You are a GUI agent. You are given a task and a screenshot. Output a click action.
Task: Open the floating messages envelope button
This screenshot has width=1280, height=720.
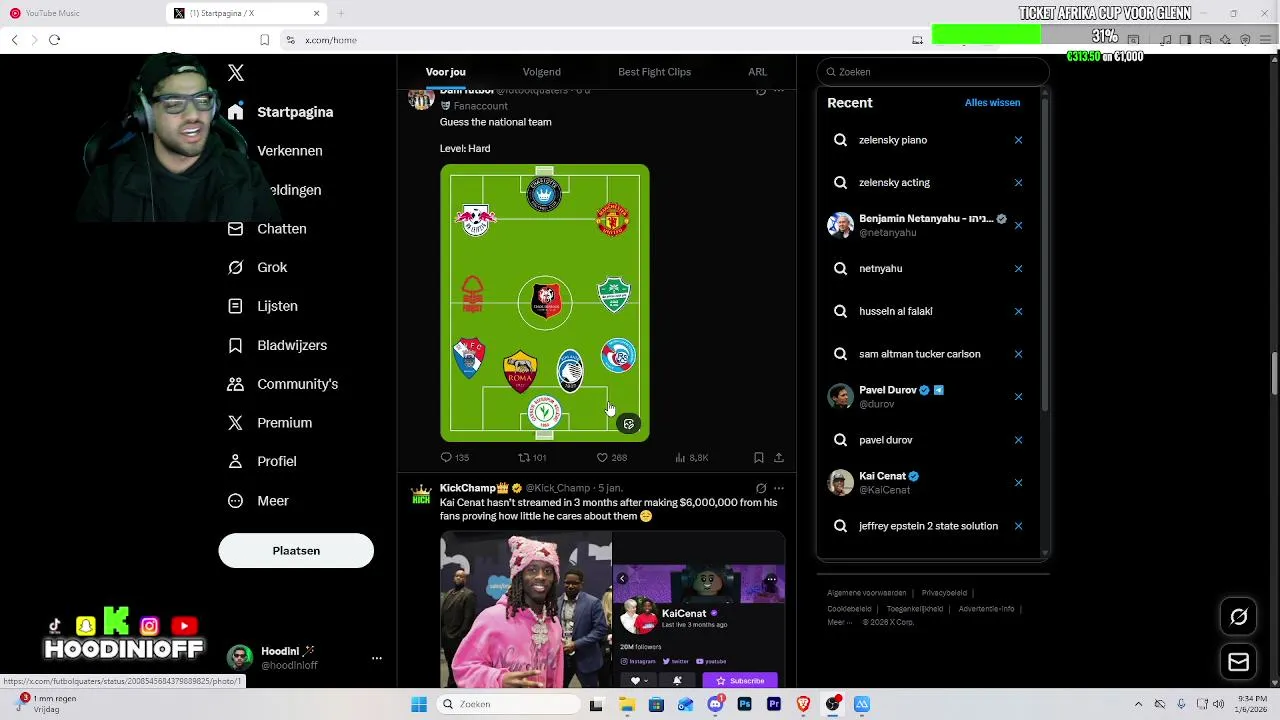(x=1238, y=662)
